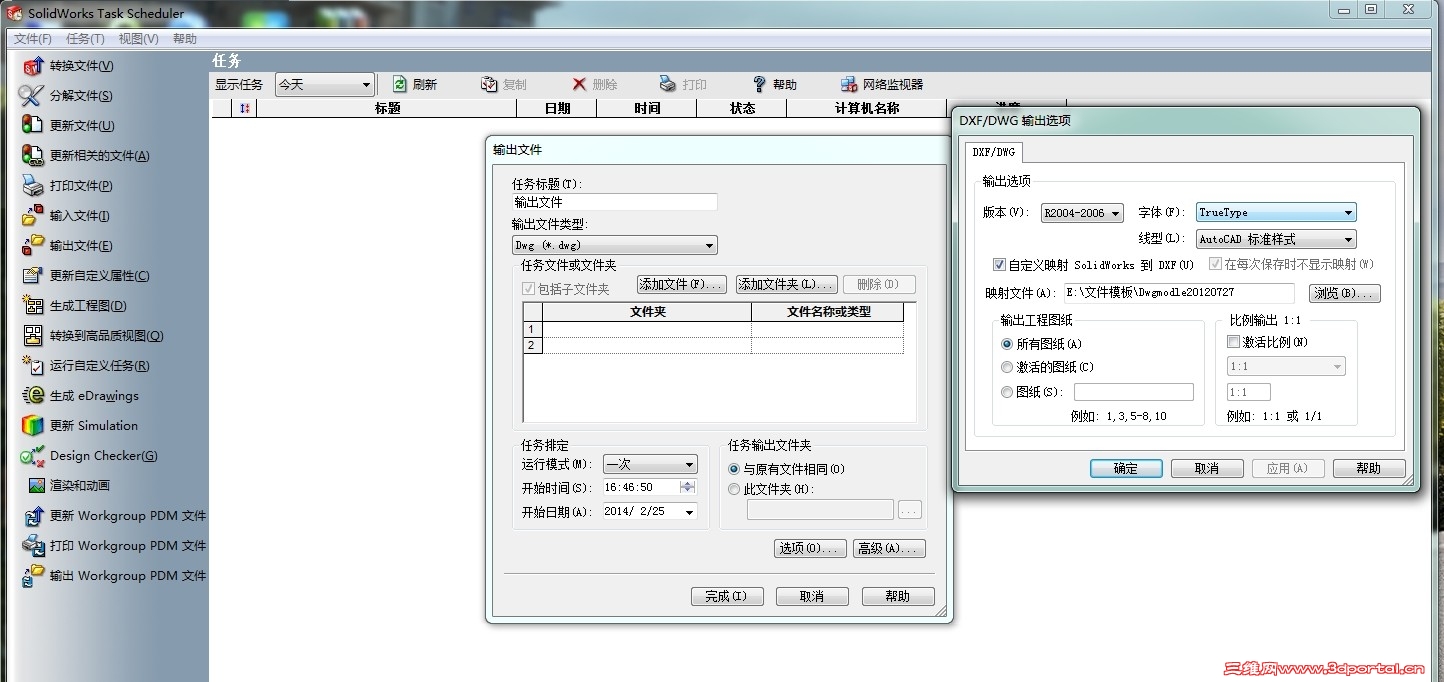Select 转换到高品质视图 icon
This screenshot has width=1444, height=682.
click(33, 336)
